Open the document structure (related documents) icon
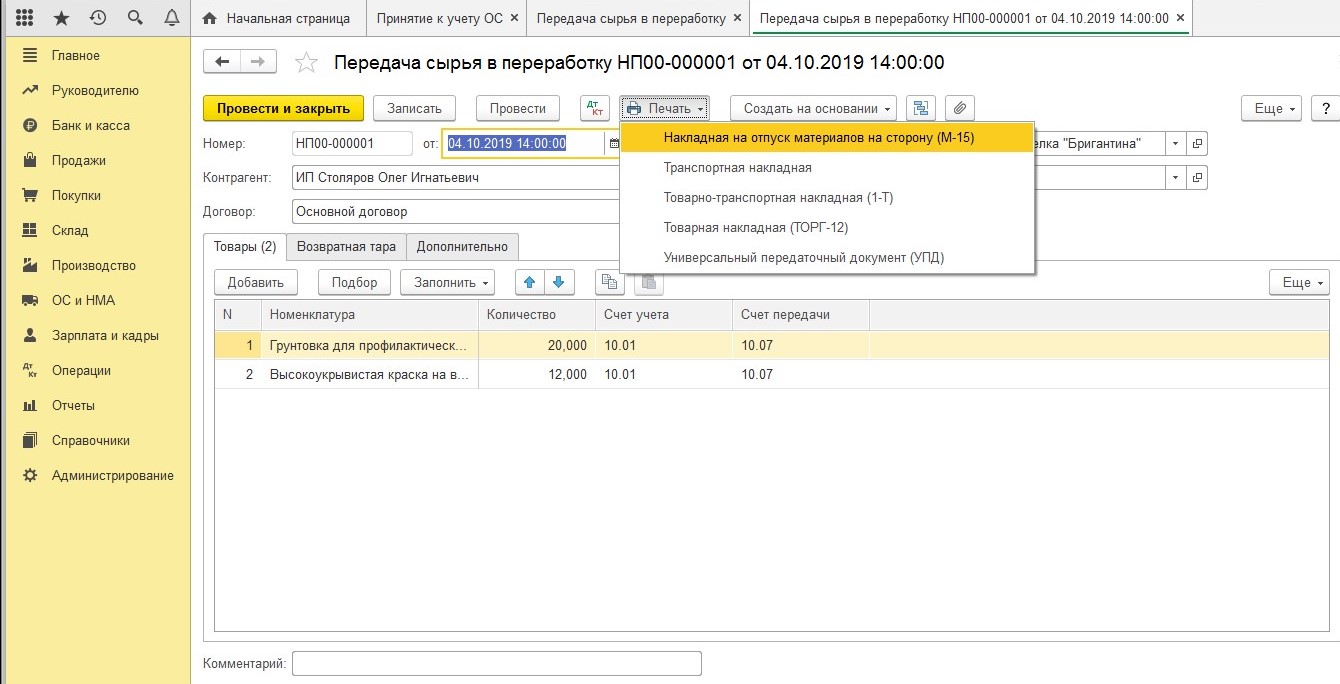 [x=921, y=108]
